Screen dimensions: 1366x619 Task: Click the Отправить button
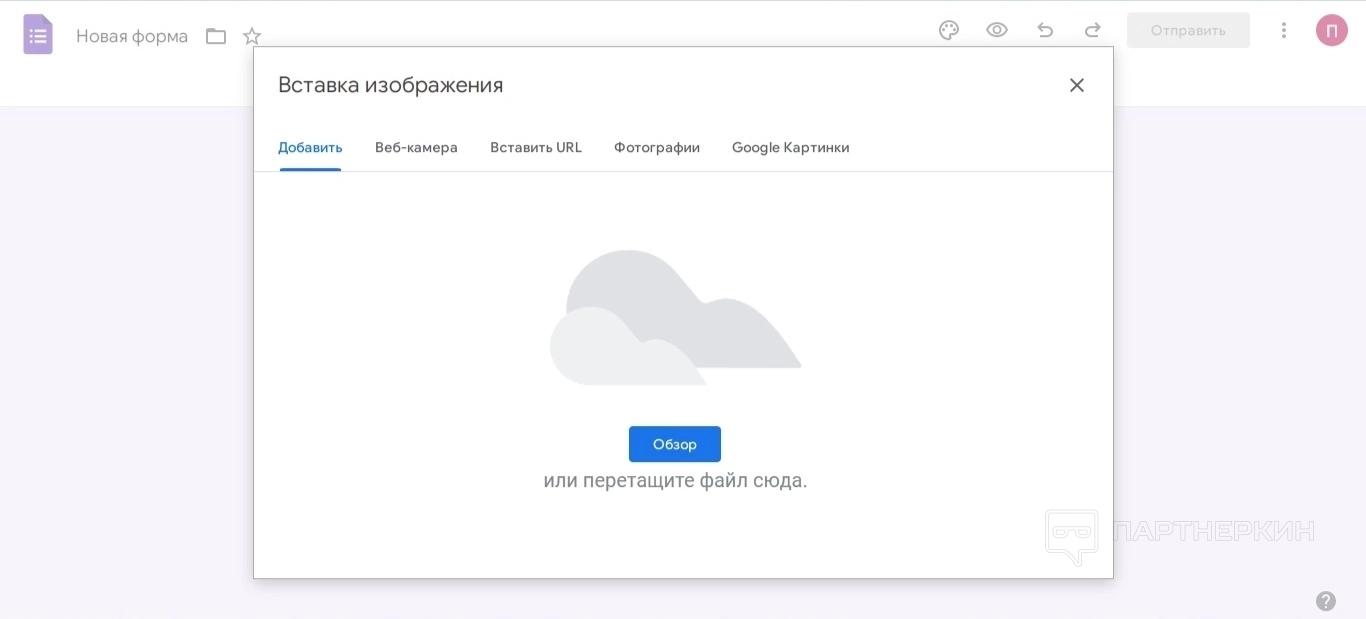(1188, 30)
